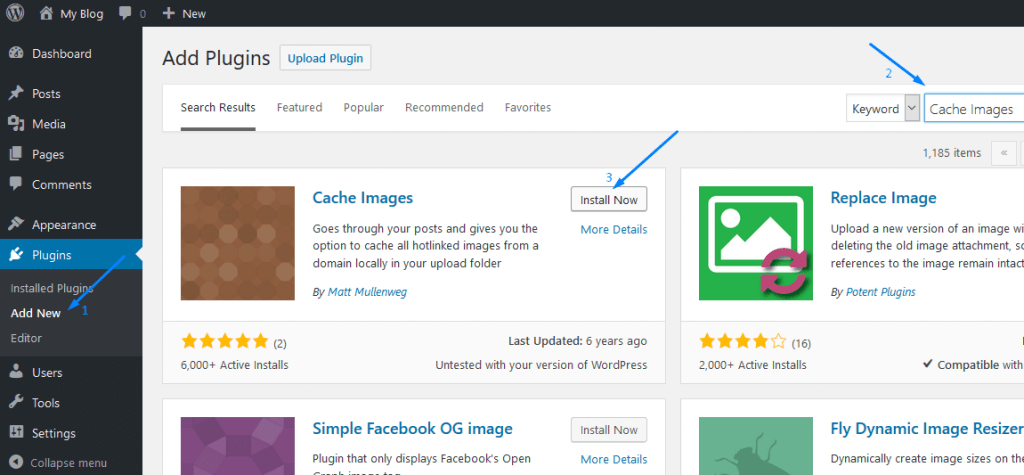Click the Dashboard gauge icon
Screen dimensions: 1024x475
[16, 54]
